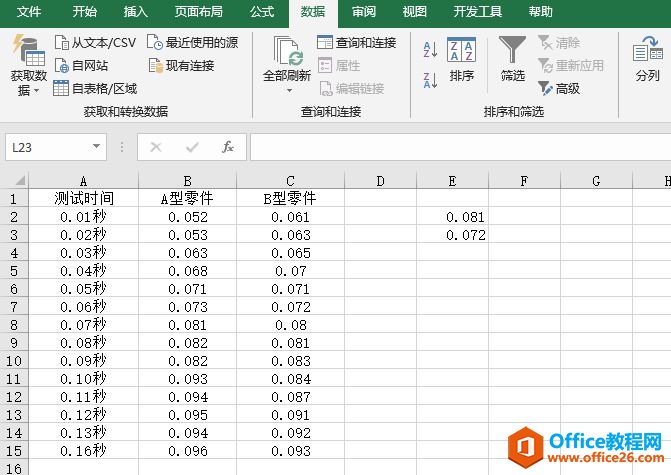This screenshot has height=475, width=671.
Task: Select cell with A型零件 header
Action: tap(187, 199)
